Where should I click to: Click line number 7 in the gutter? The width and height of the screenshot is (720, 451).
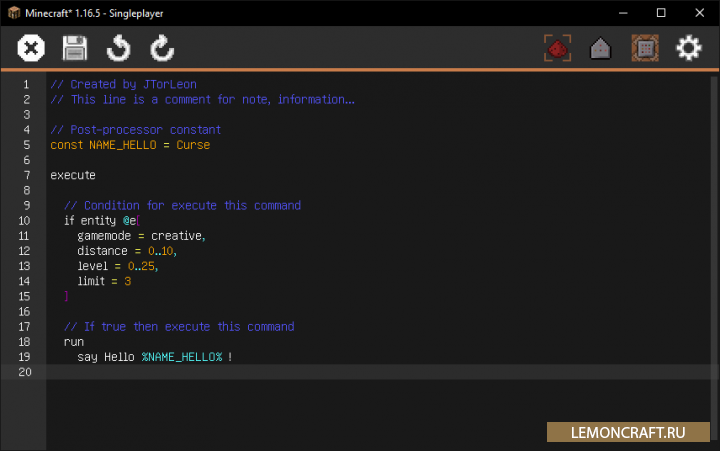(26, 175)
